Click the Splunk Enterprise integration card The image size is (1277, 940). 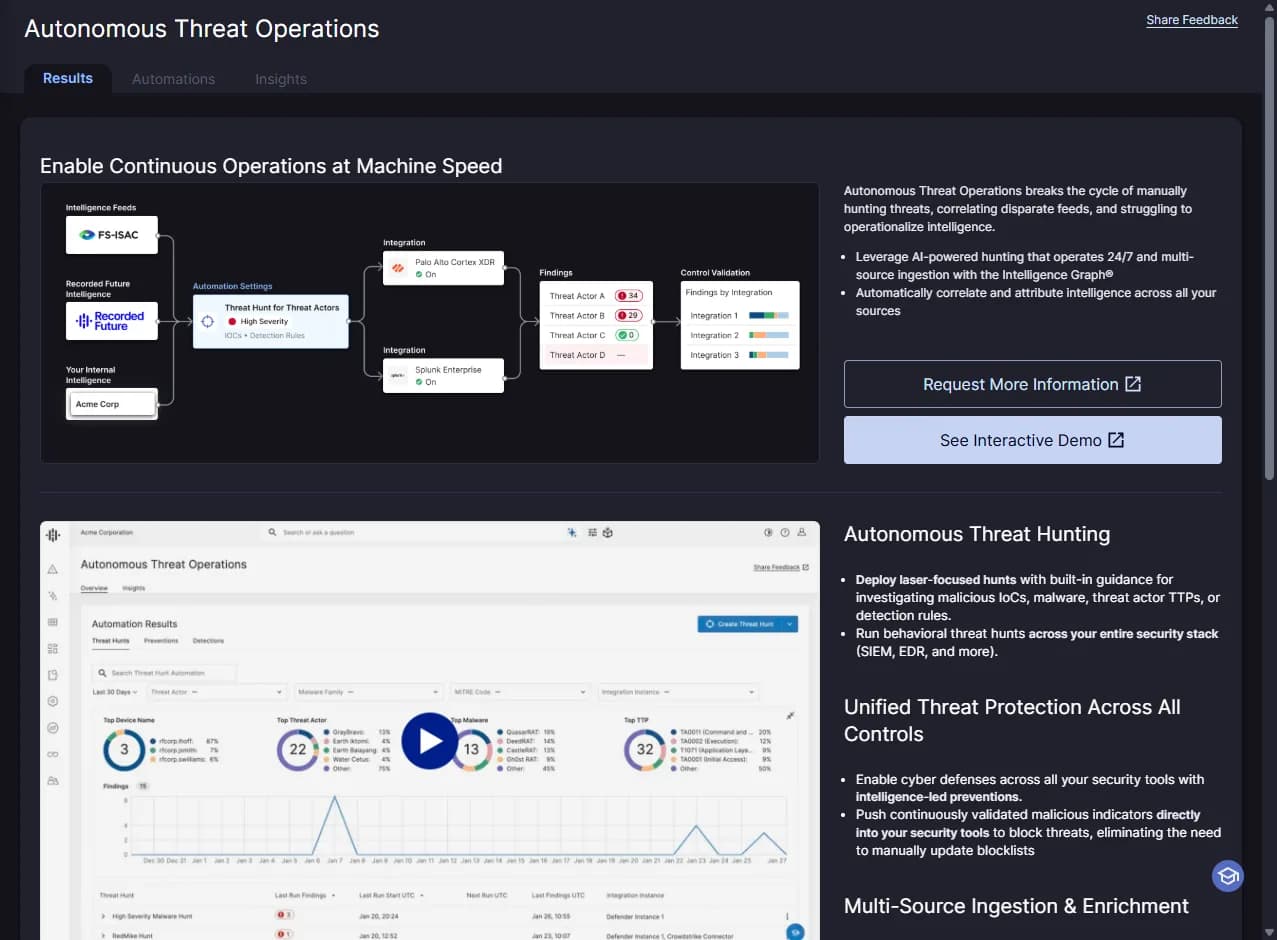443,376
